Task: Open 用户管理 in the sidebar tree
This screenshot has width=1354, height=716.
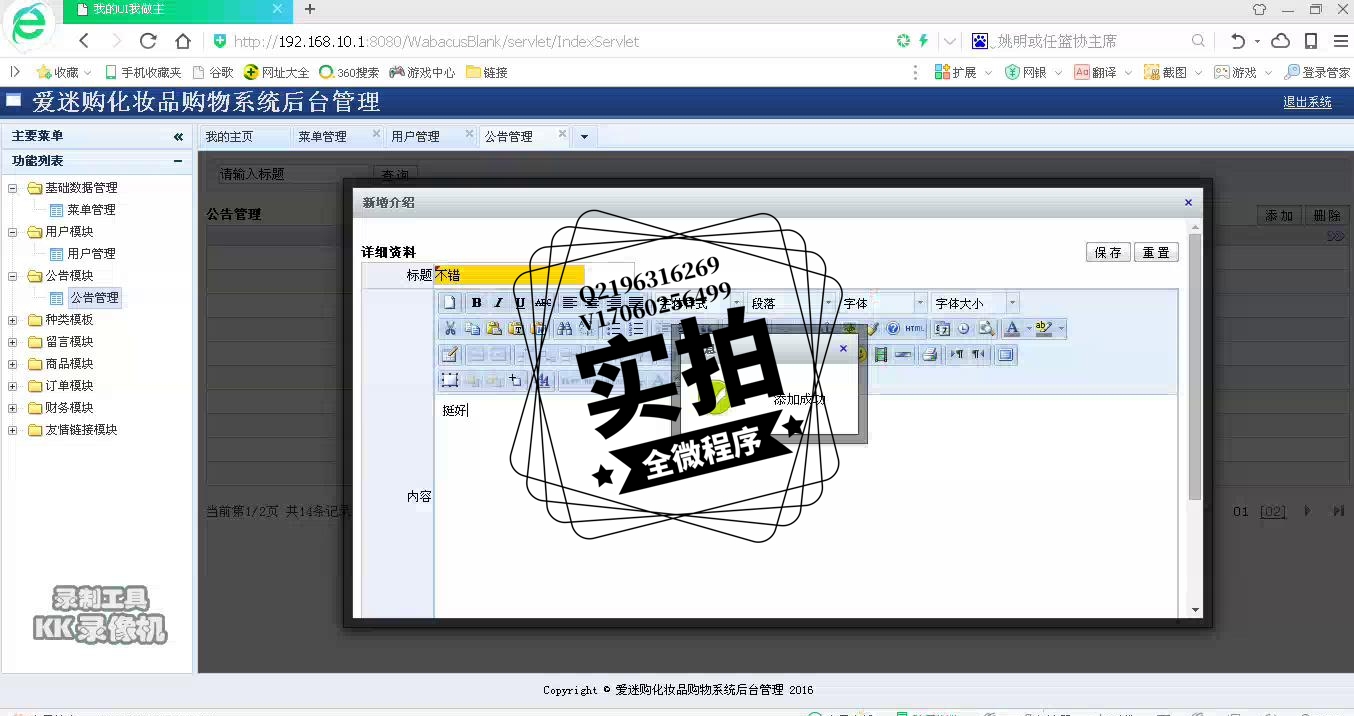Action: click(91, 254)
